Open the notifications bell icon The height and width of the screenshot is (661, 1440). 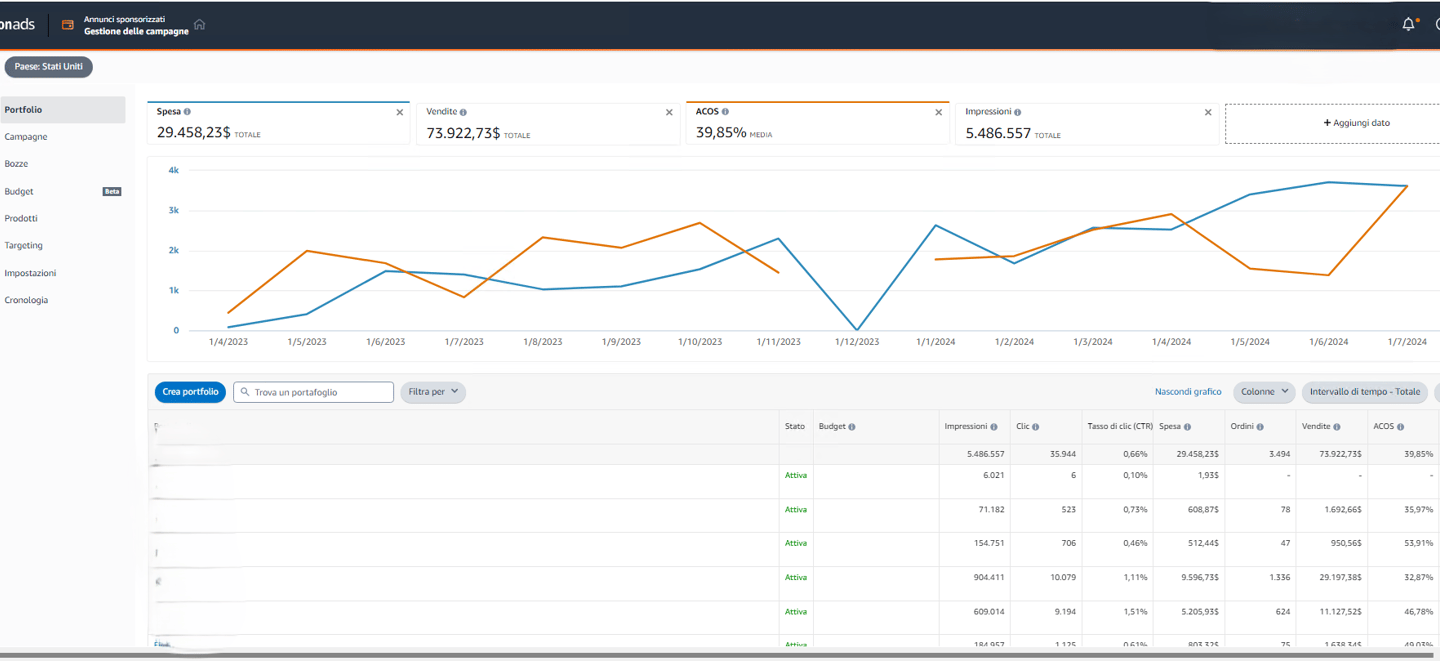(x=1408, y=24)
